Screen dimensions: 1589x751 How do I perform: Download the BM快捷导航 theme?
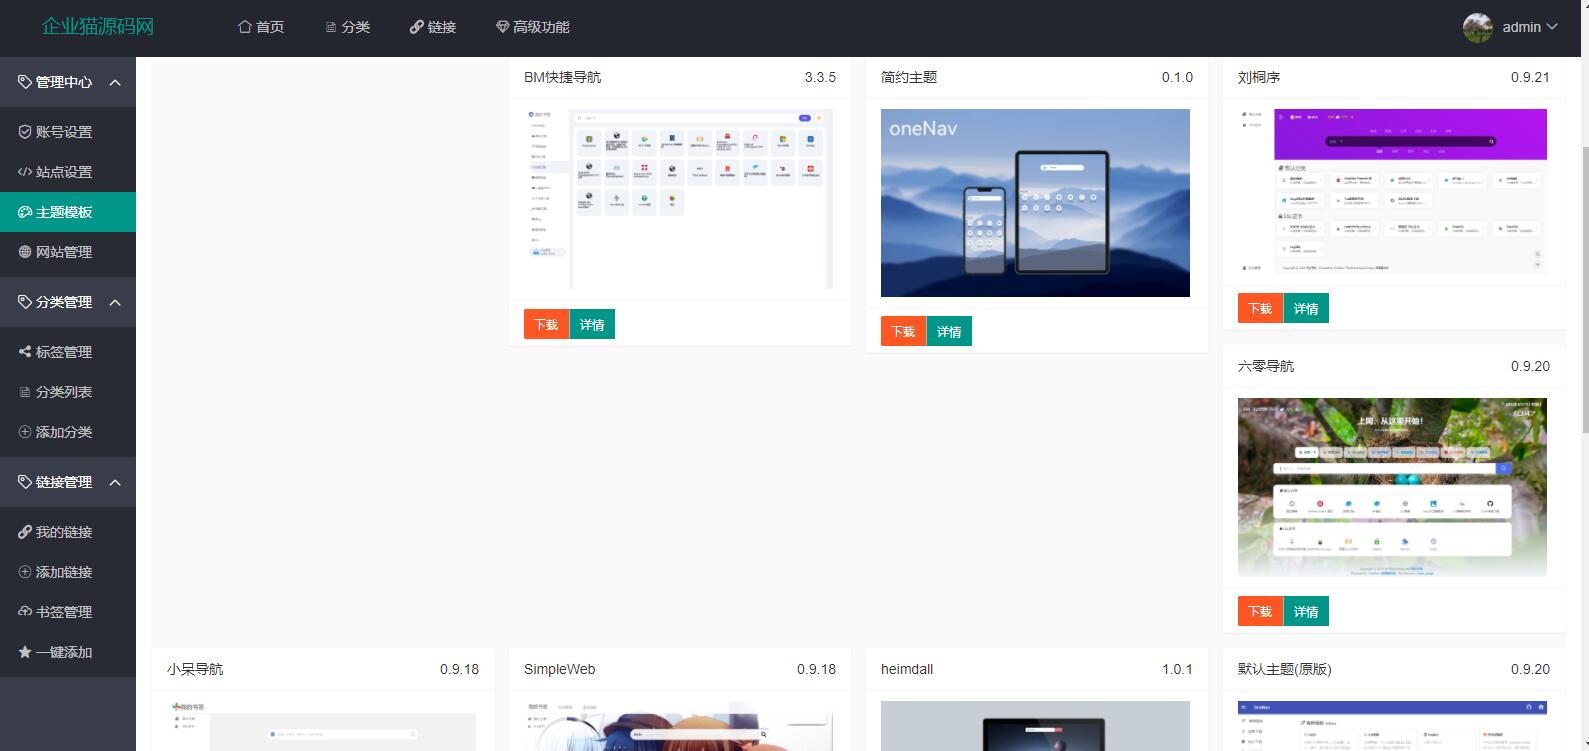(546, 324)
